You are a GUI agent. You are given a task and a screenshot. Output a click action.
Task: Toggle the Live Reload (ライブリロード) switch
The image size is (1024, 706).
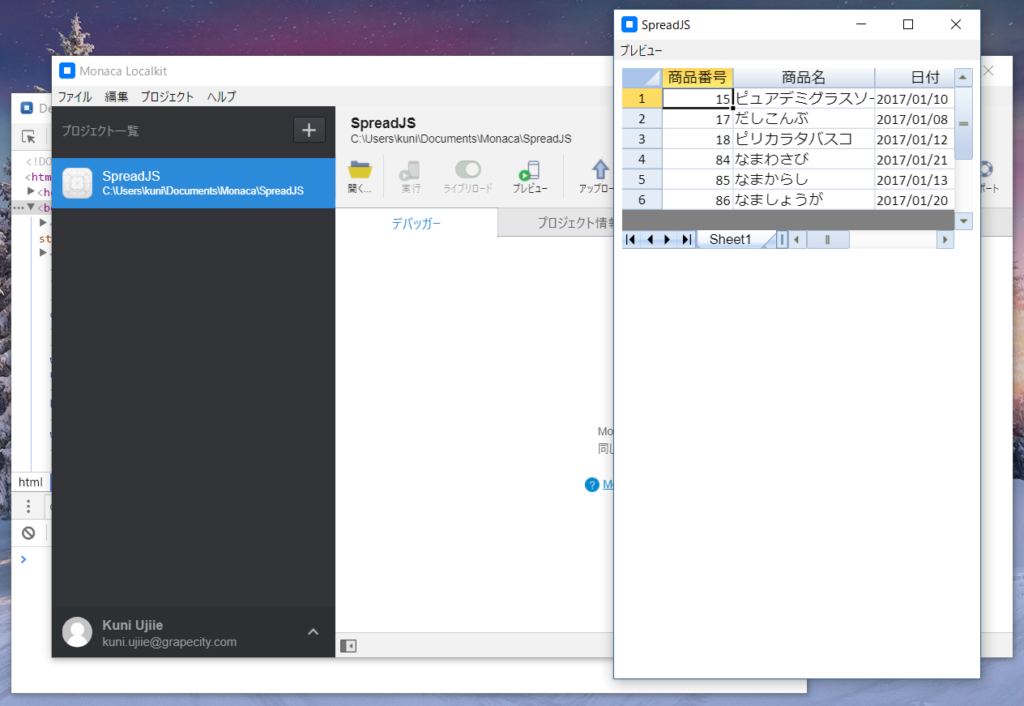point(468,170)
